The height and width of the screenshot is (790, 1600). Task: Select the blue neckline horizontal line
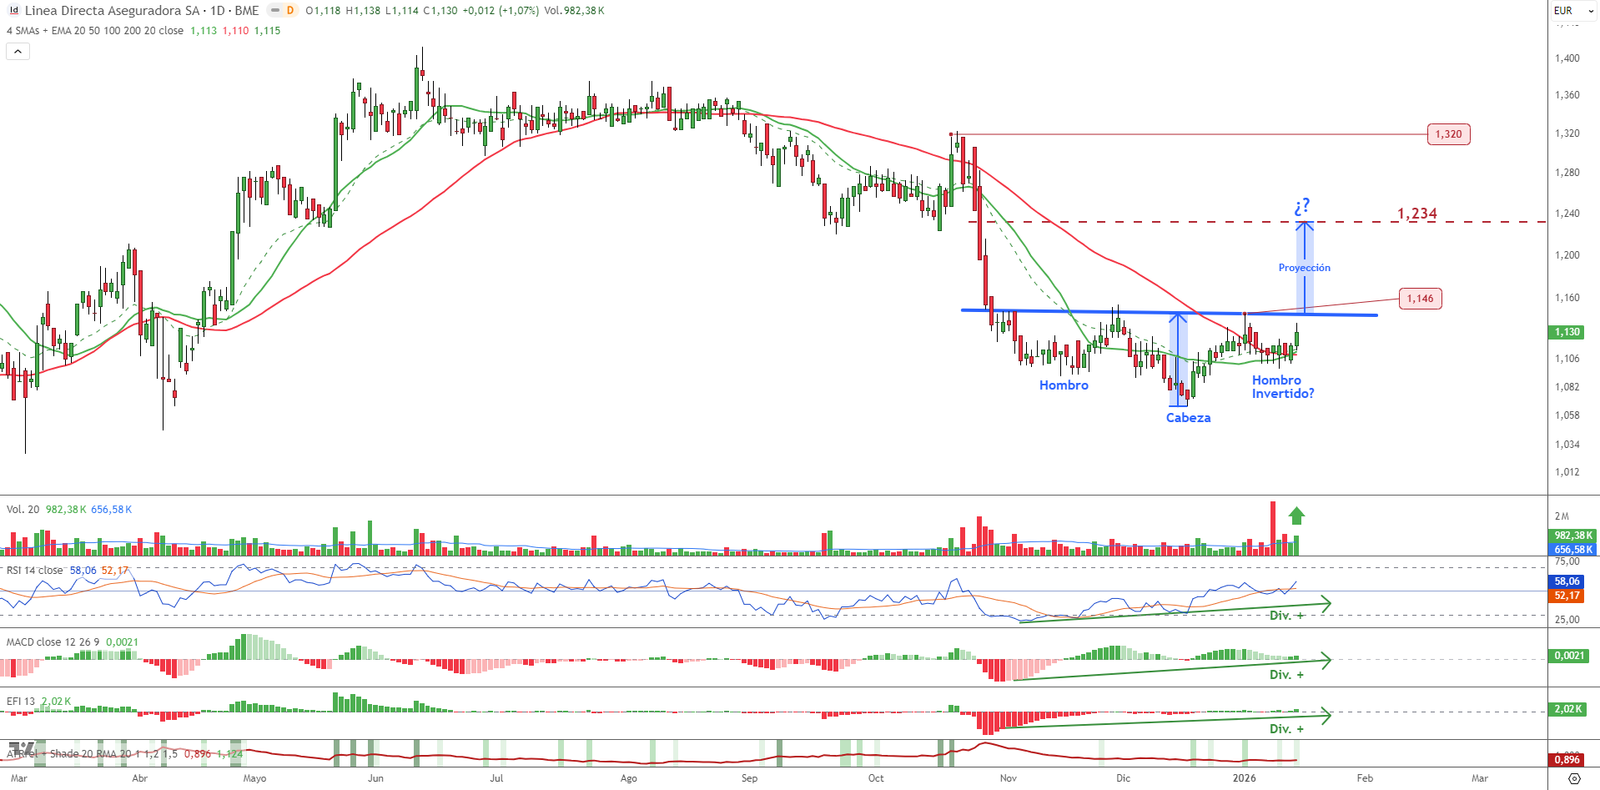pos(1100,312)
